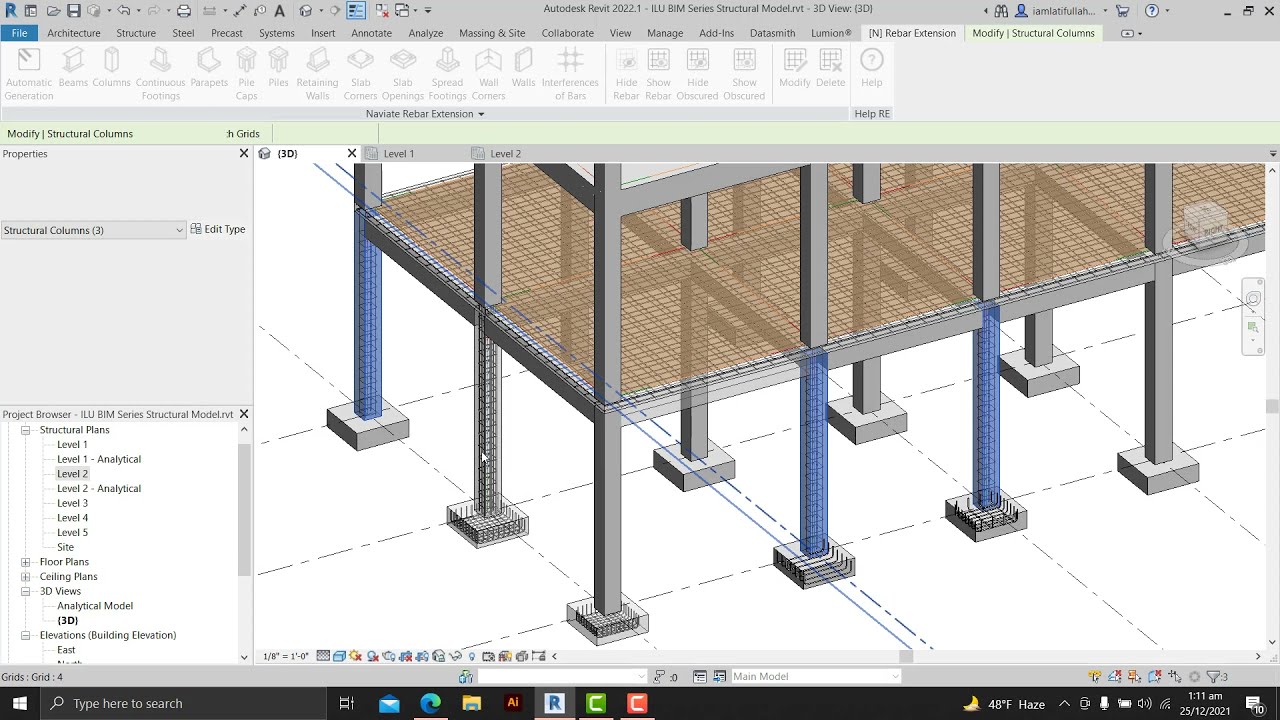Toggle Select Elements by Face in status bar
Screen dimensions: 1280x720
(1155, 677)
